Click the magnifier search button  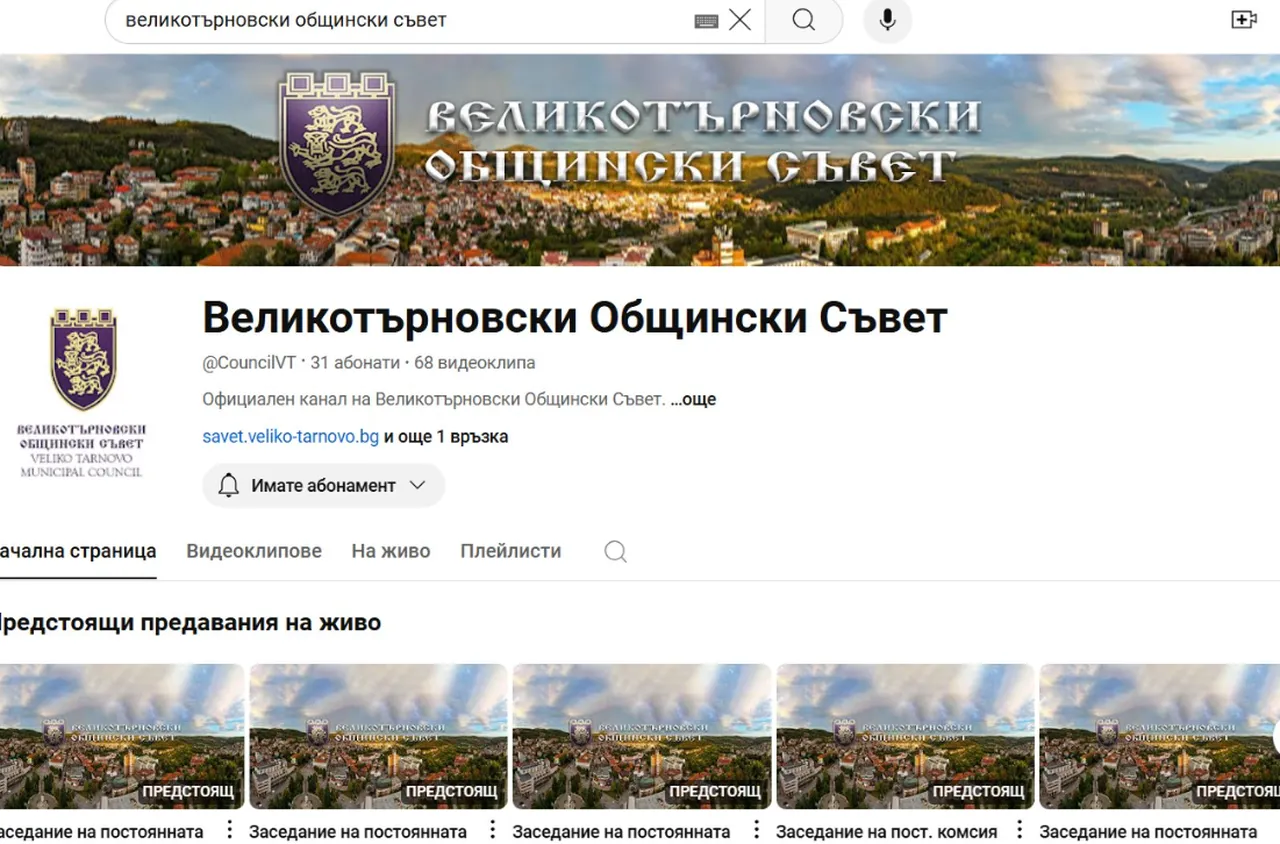pyautogui.click(x=804, y=20)
